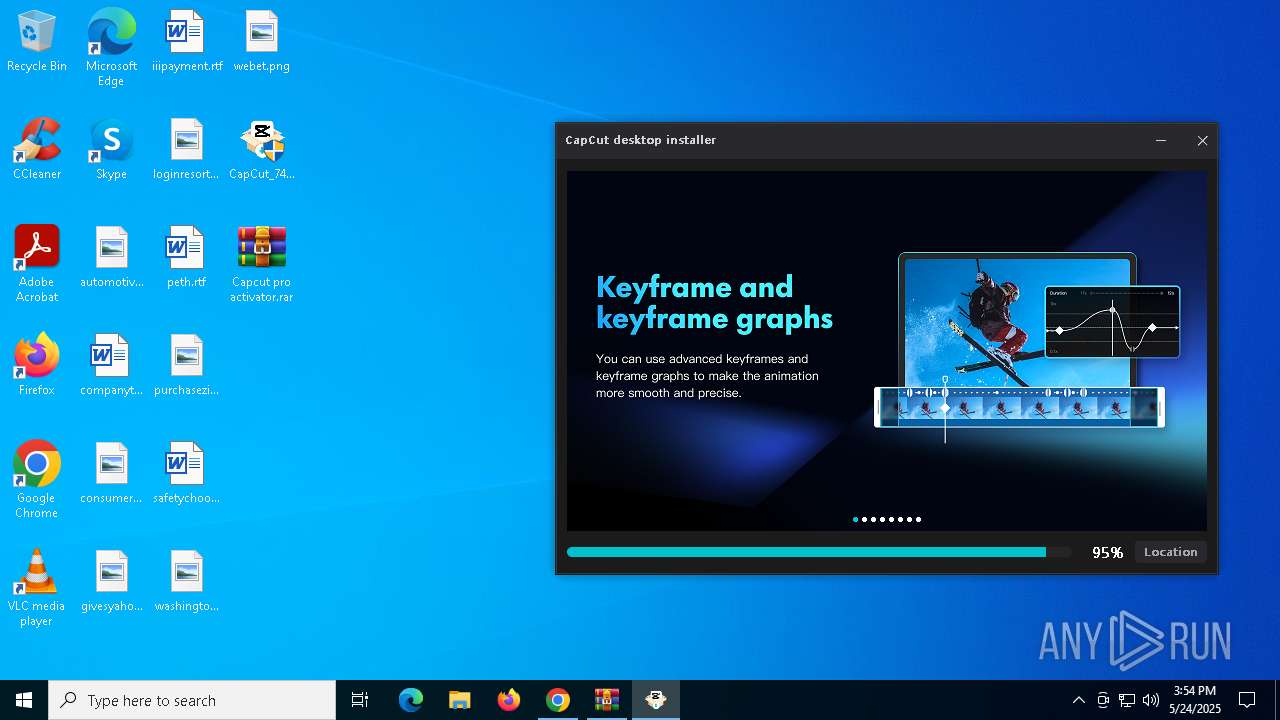Open Edge from the taskbar
Viewport: 1280px width, 720px height.
(x=411, y=700)
